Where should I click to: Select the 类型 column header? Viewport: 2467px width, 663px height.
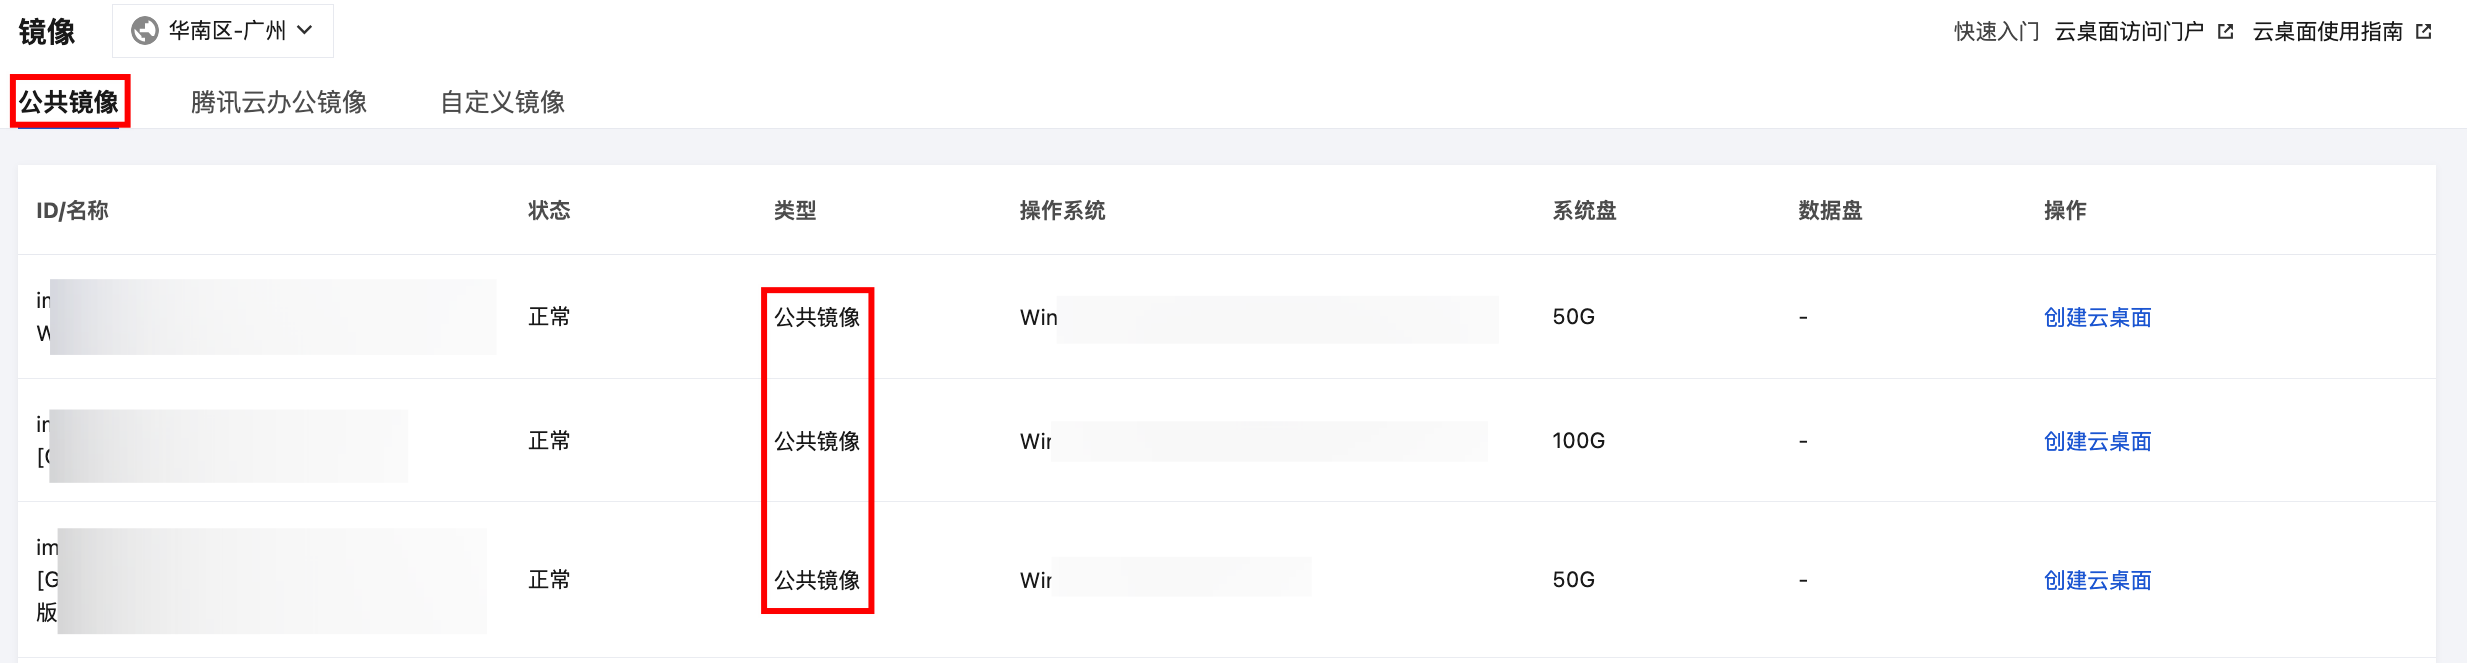pyautogui.click(x=795, y=210)
